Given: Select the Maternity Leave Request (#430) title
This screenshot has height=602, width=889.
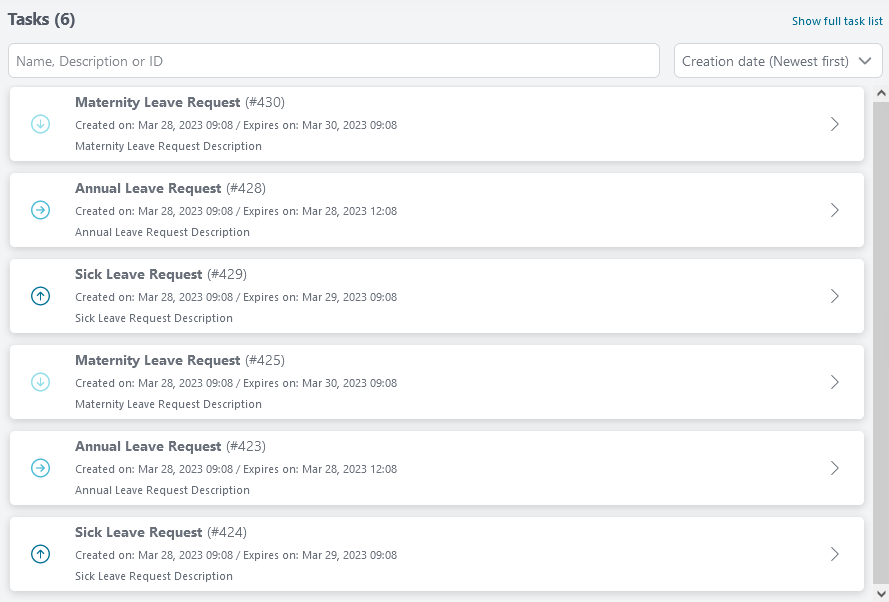Looking at the screenshot, I should pos(180,103).
